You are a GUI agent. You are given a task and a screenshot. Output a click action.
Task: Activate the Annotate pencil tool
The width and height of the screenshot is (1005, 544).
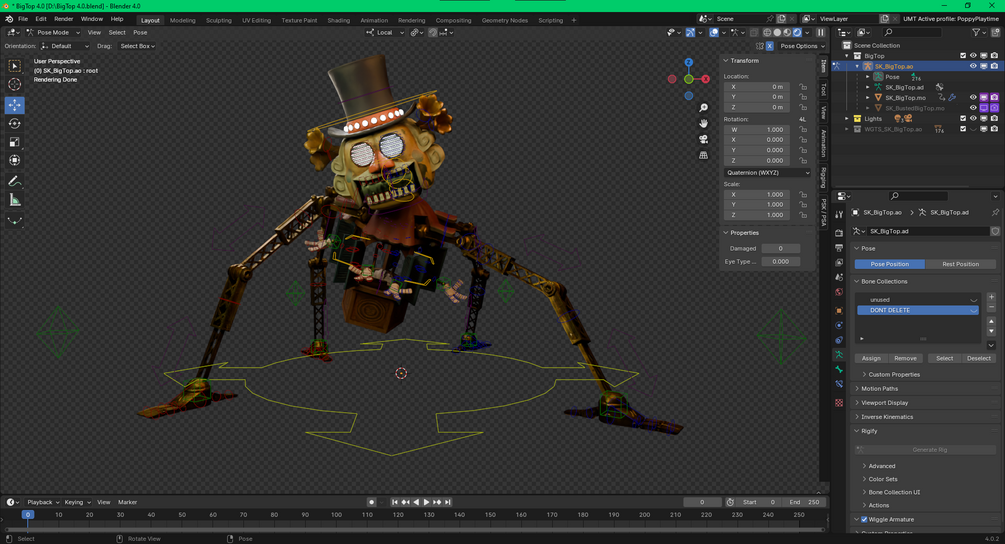15,181
